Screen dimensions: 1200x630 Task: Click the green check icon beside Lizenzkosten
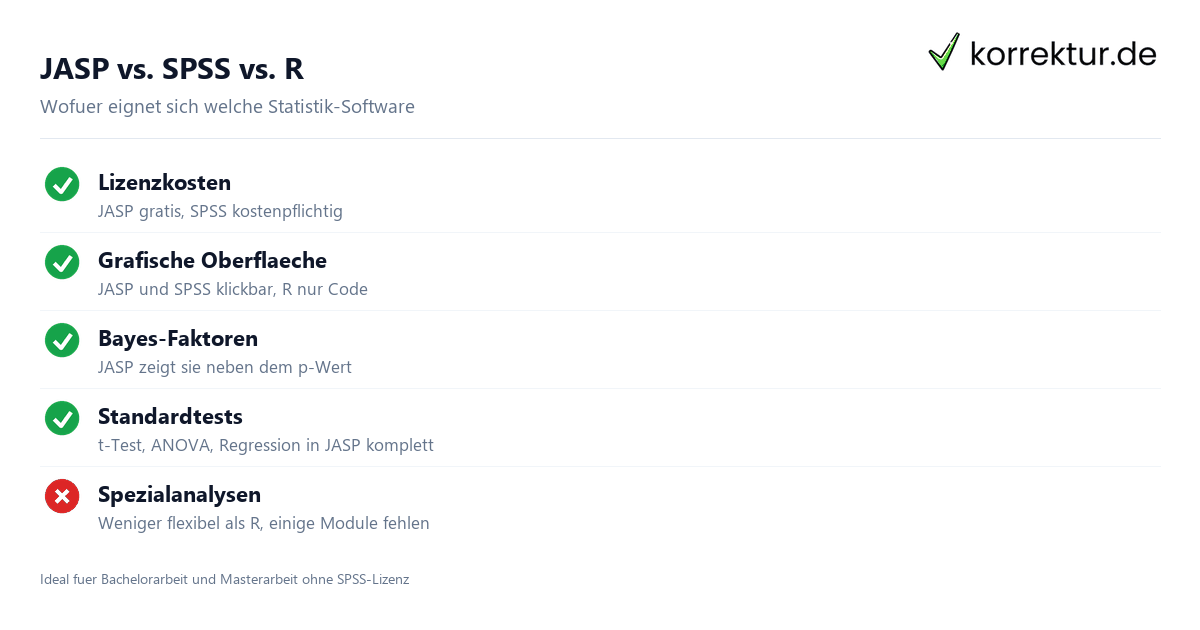point(62,184)
